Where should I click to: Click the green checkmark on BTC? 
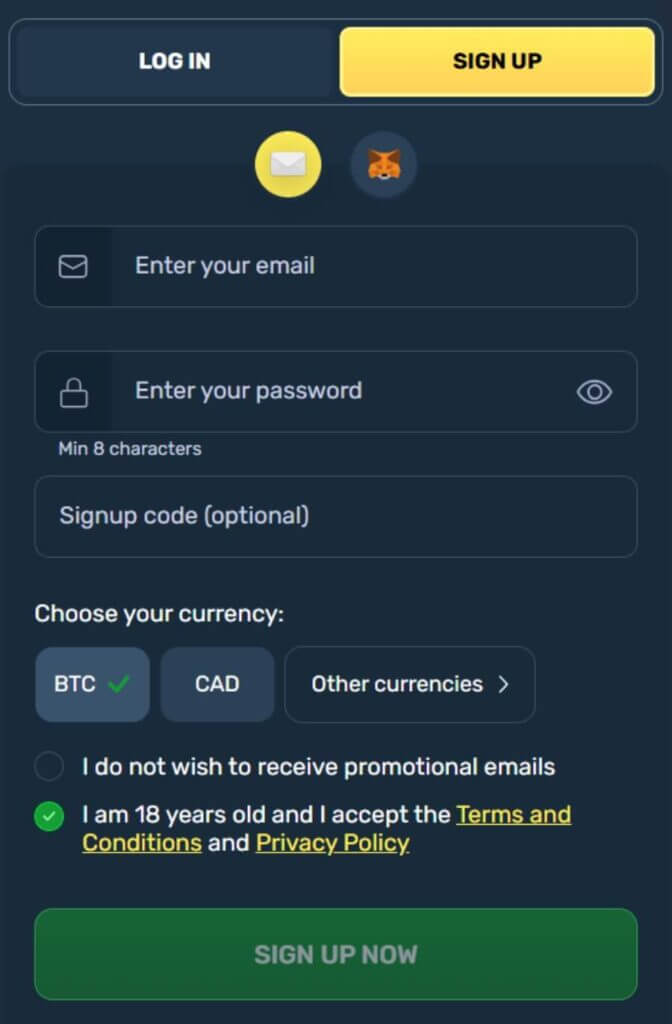pos(119,684)
